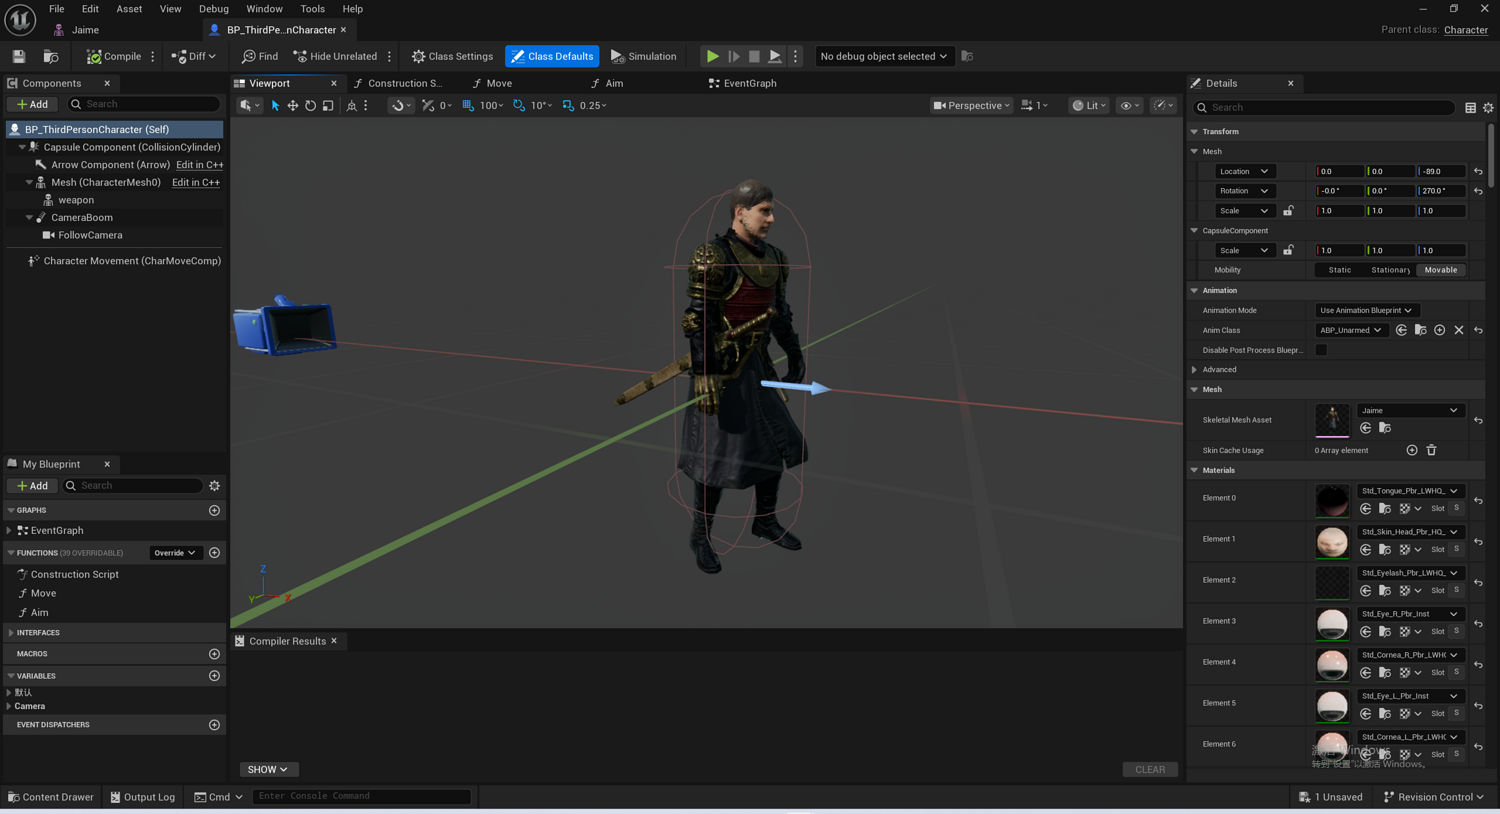Browse to asset in Content Browser toolbar icon

click(51, 56)
